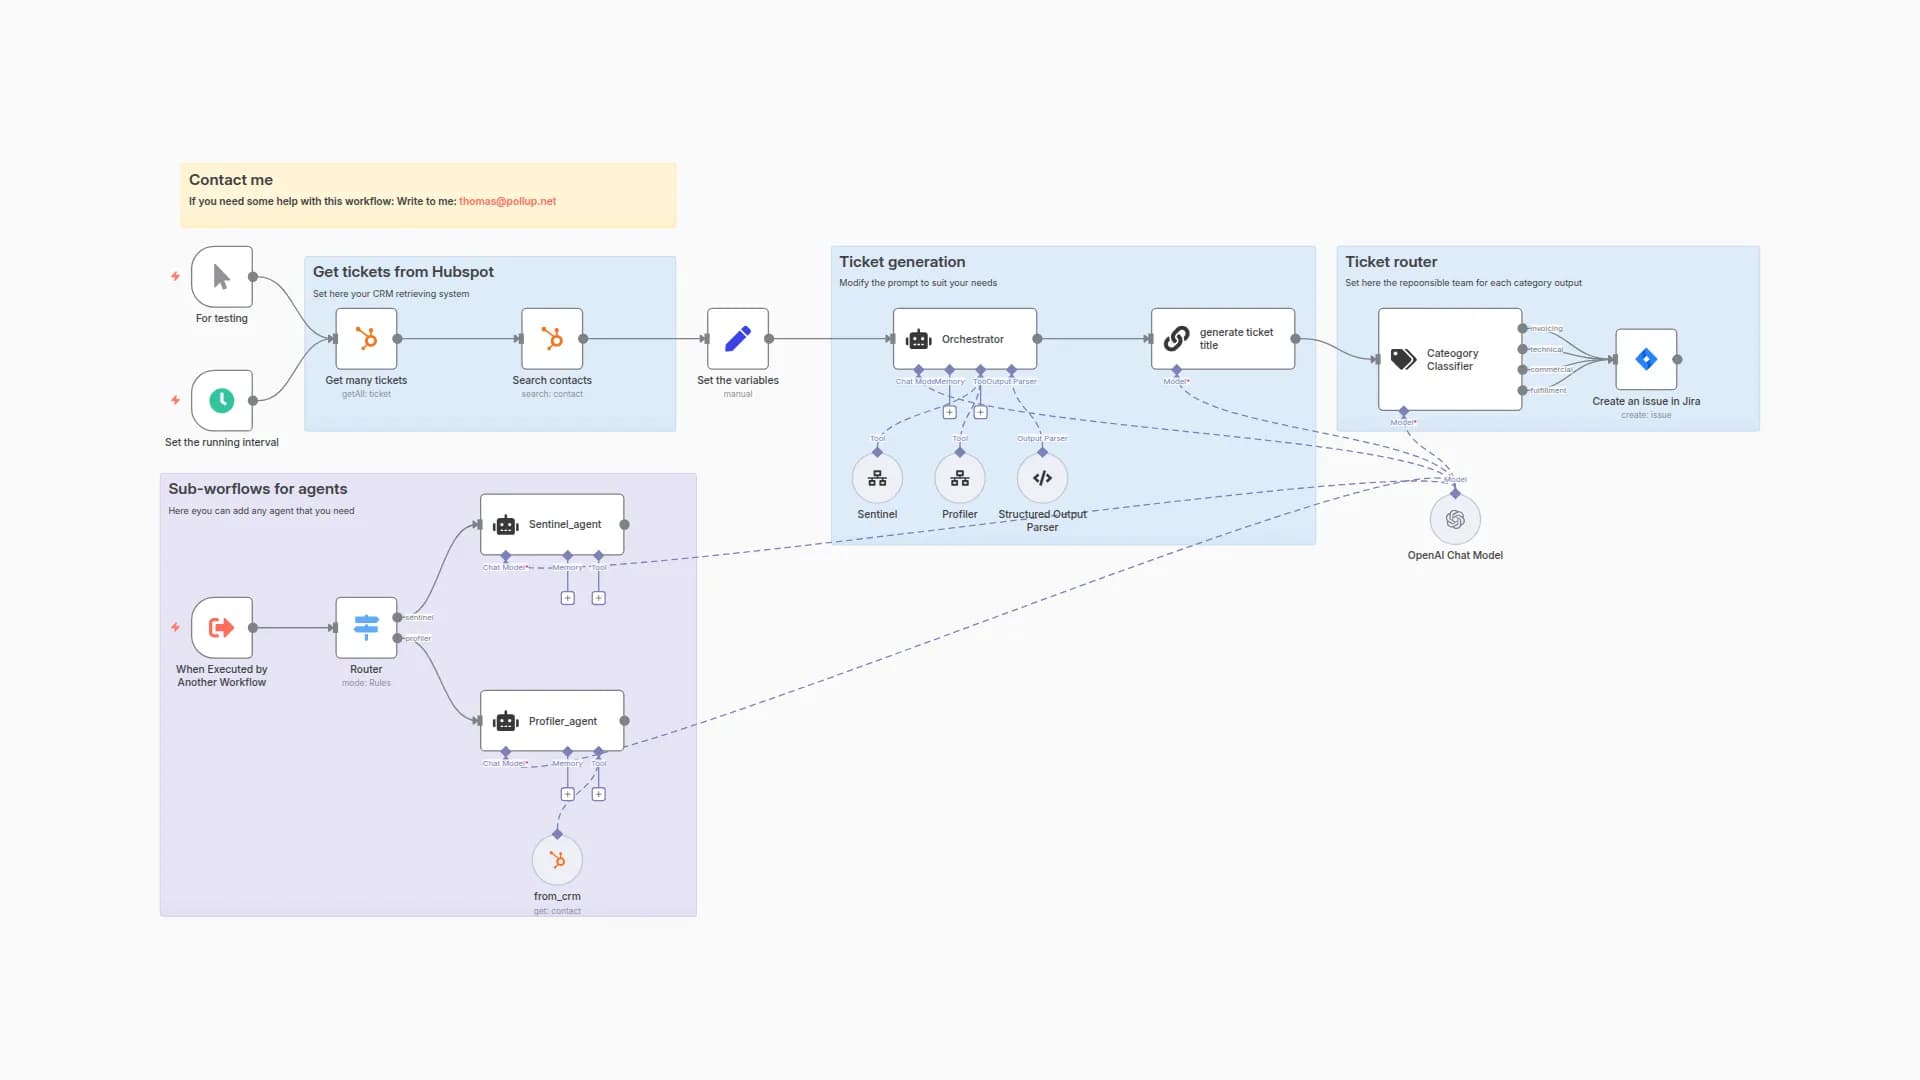This screenshot has height=1080, width=1920.
Task: Open the Sentinel tool sub-node
Action: coord(877,478)
